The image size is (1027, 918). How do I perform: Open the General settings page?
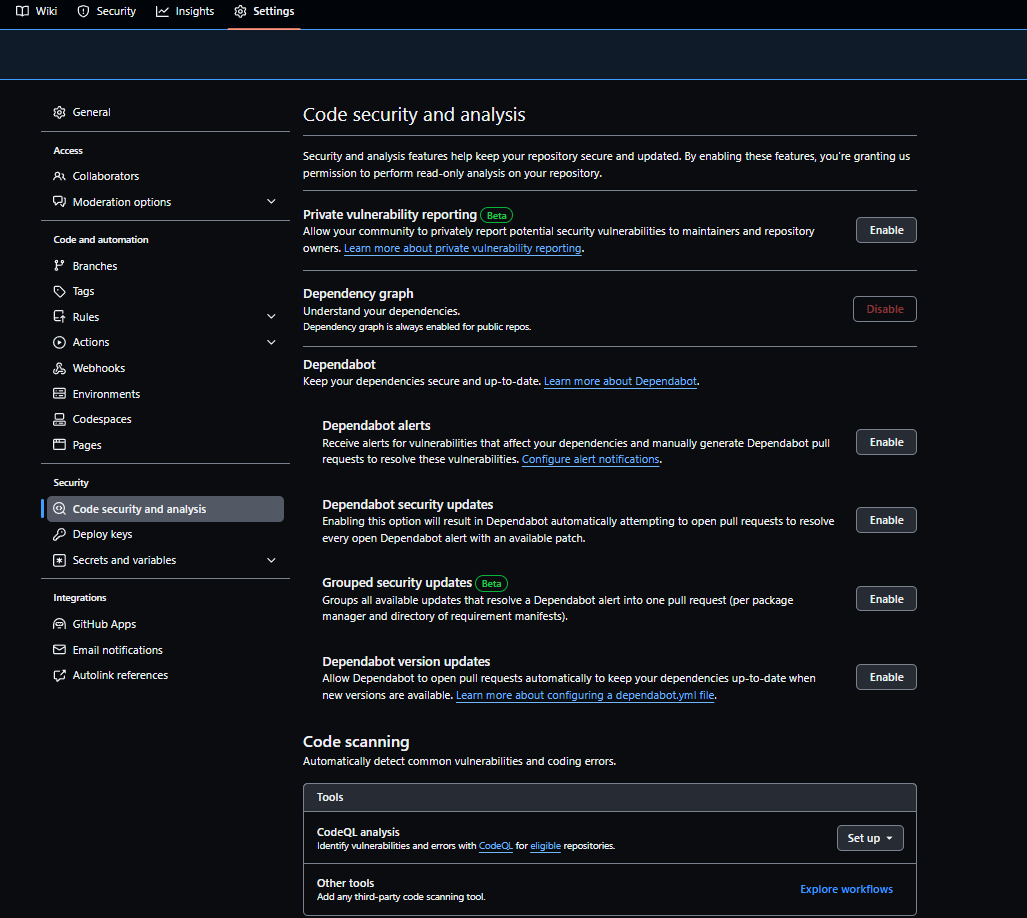point(91,112)
